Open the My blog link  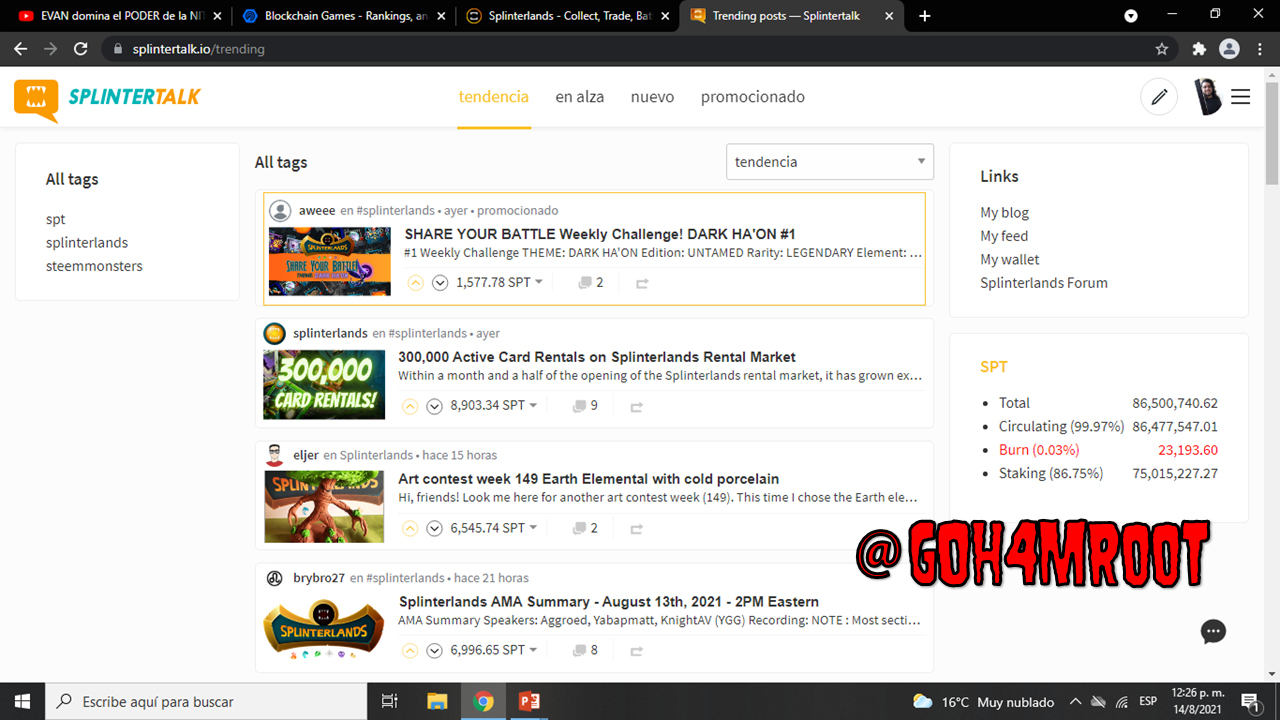tap(1004, 213)
